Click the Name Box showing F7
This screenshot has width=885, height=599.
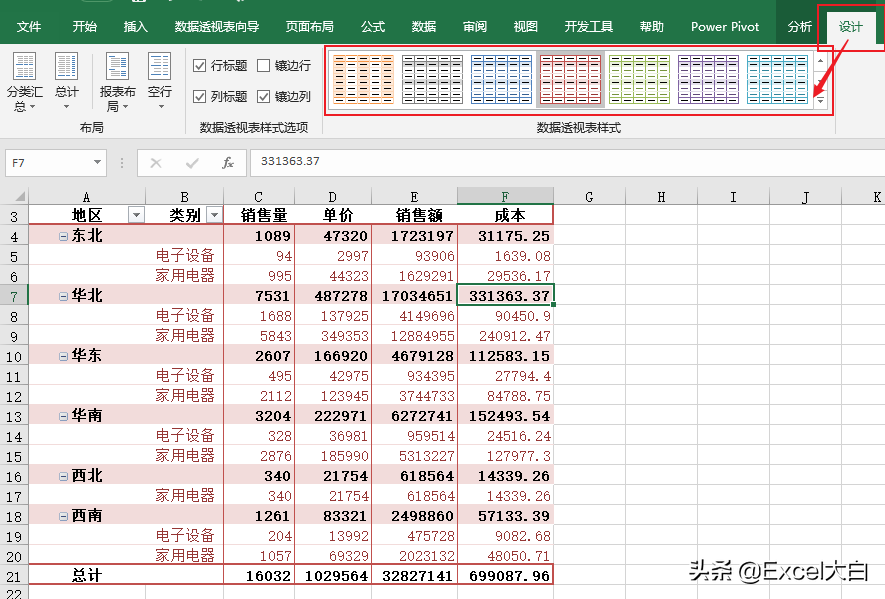[x=48, y=163]
